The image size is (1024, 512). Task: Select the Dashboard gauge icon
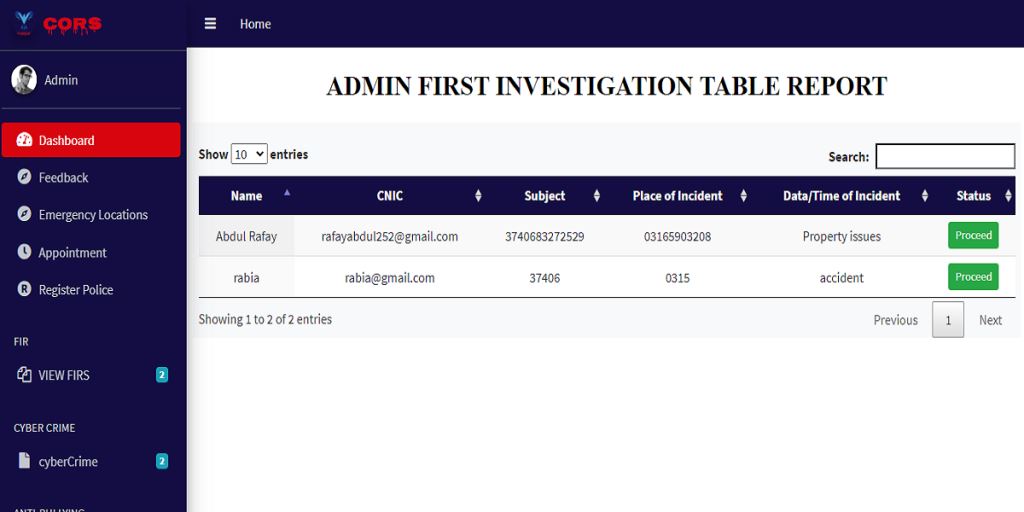coord(24,140)
